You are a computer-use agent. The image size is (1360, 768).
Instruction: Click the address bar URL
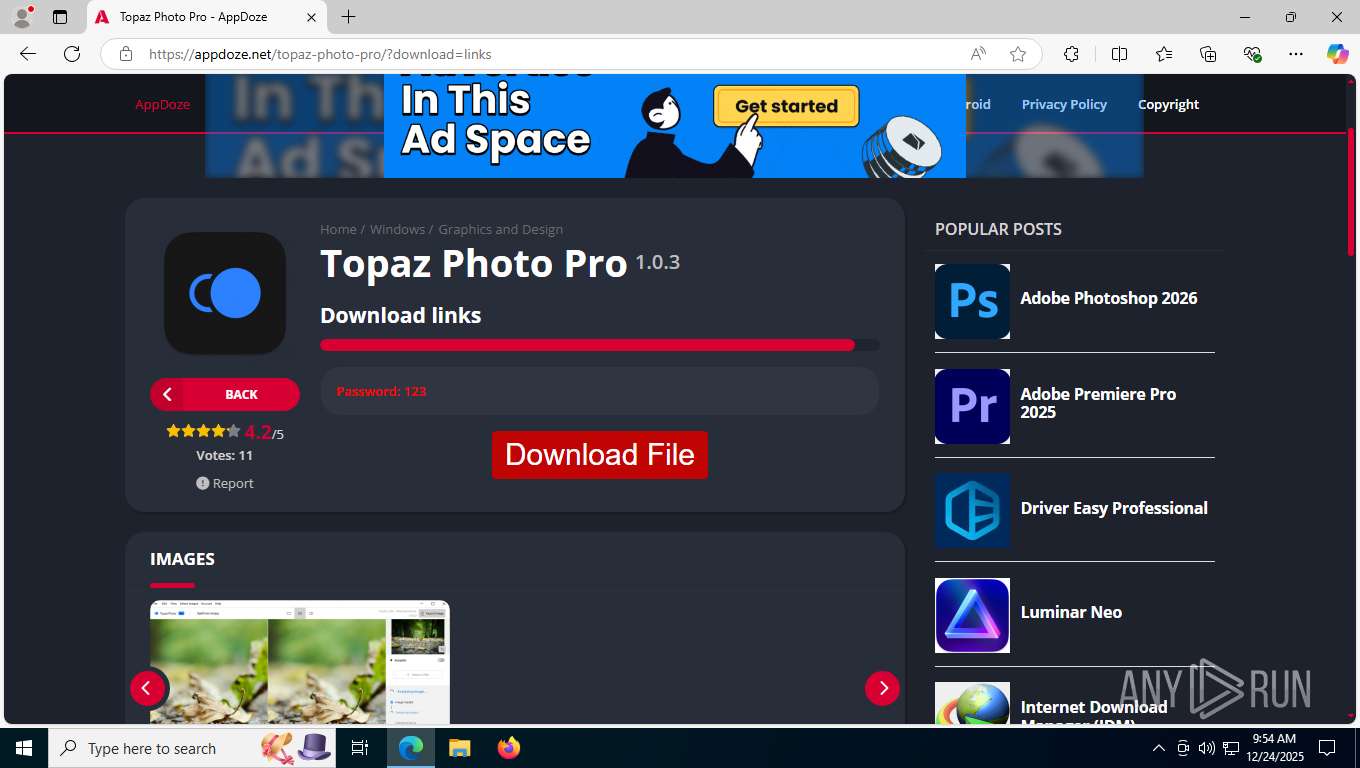(320, 54)
